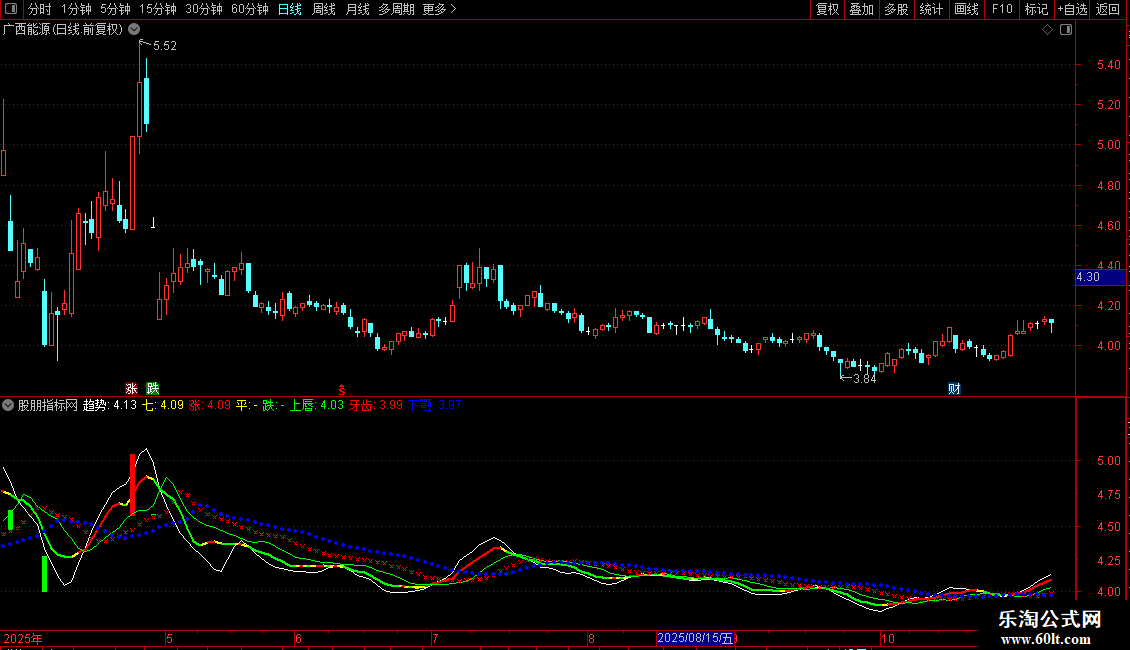Switch to 5分钟 period
1130x650 pixels.
pos(115,9)
